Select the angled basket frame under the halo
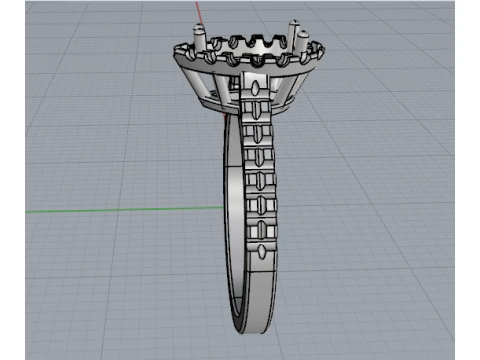 coord(248,90)
